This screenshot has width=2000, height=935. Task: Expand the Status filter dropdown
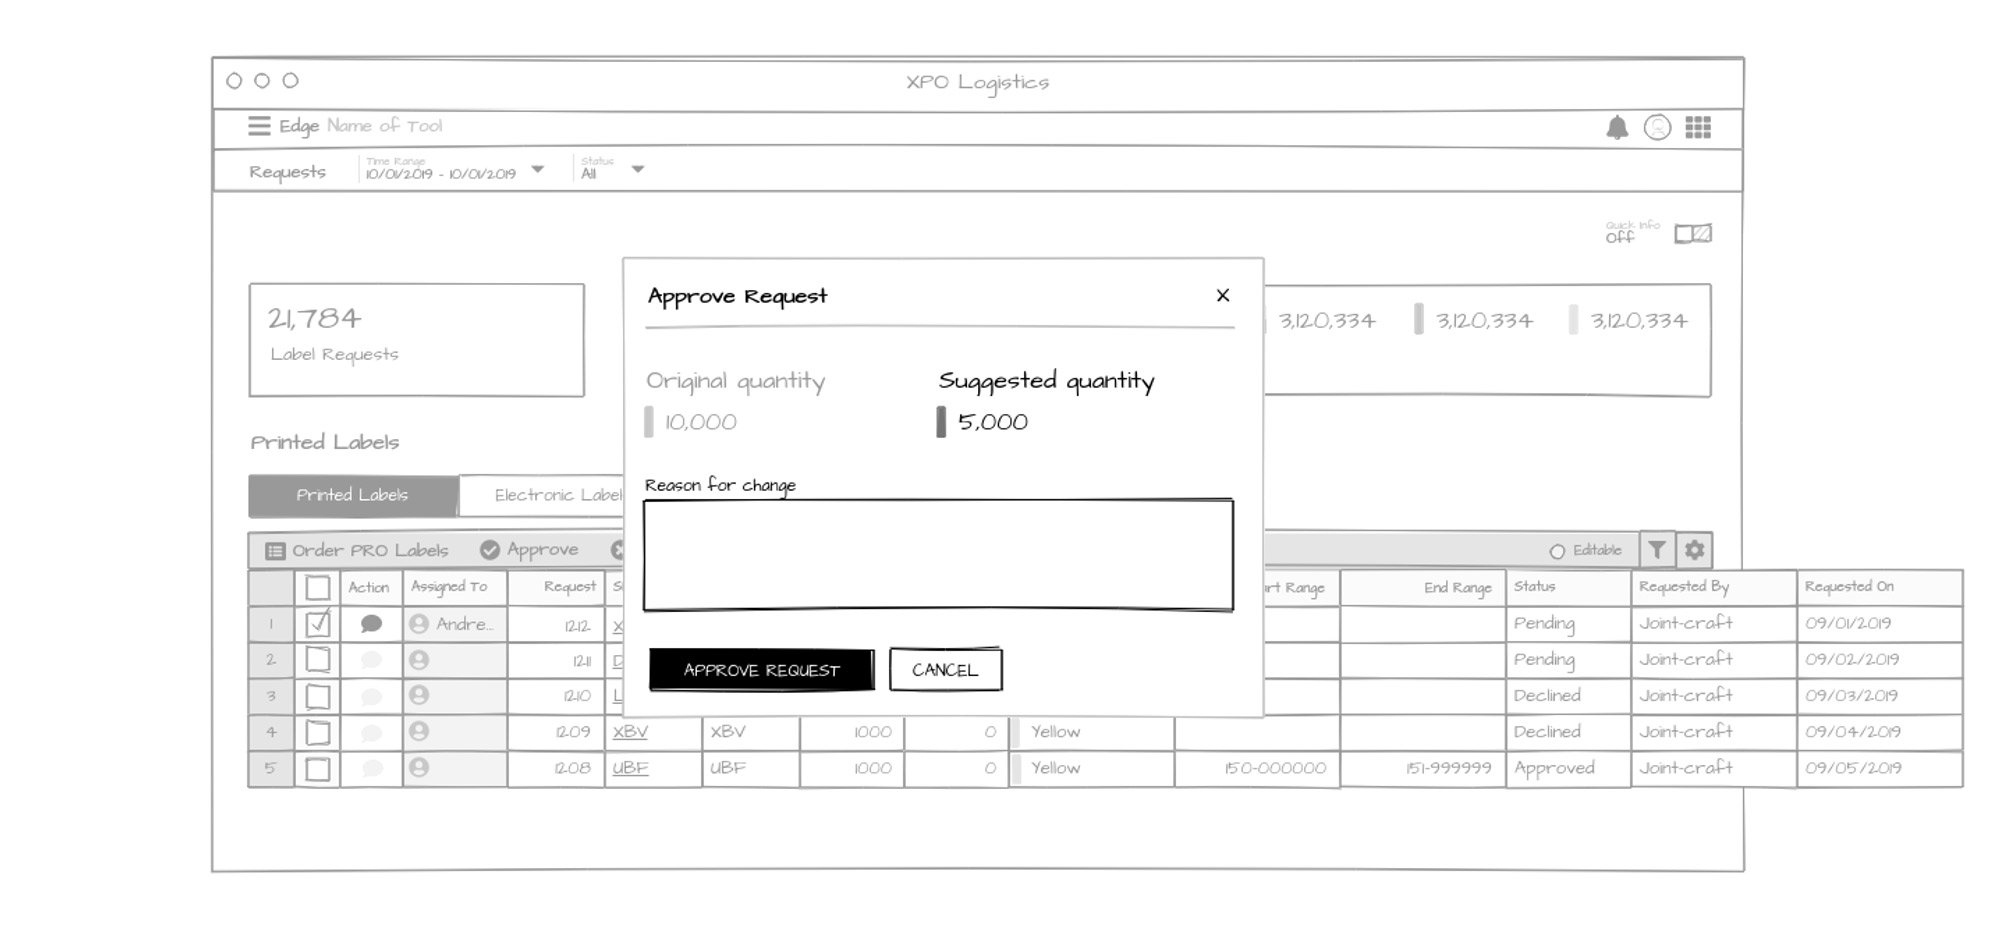pyautogui.click(x=638, y=170)
